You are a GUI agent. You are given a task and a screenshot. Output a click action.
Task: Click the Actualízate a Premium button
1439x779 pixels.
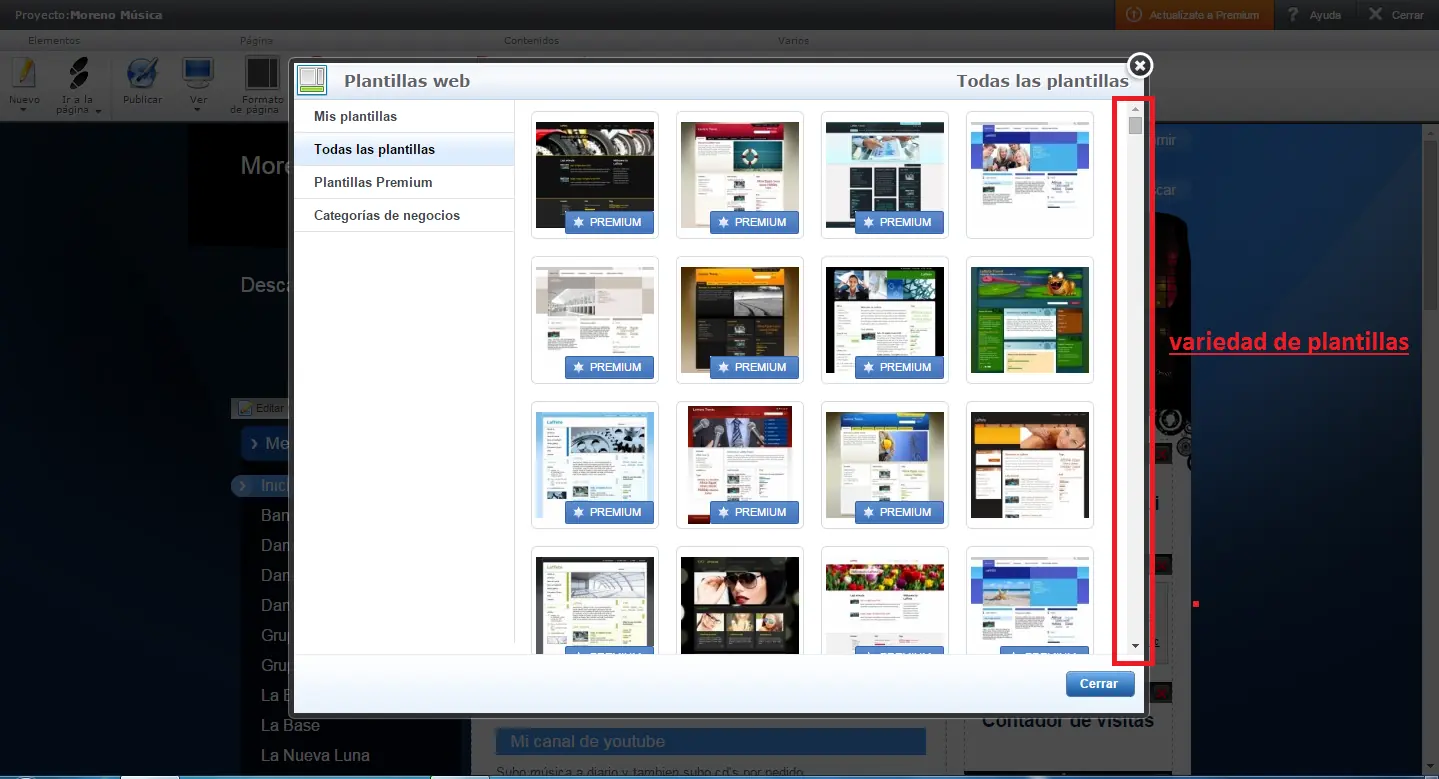1194,14
